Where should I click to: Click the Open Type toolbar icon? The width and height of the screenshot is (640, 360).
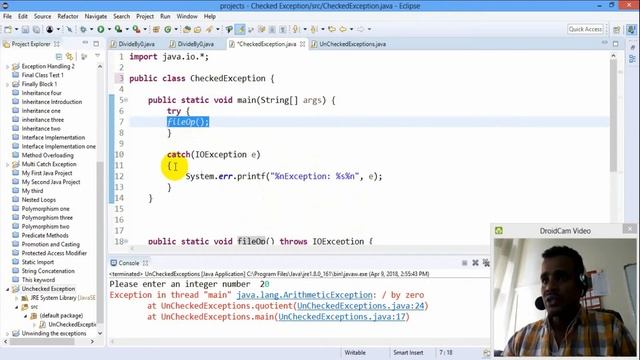pos(187,29)
